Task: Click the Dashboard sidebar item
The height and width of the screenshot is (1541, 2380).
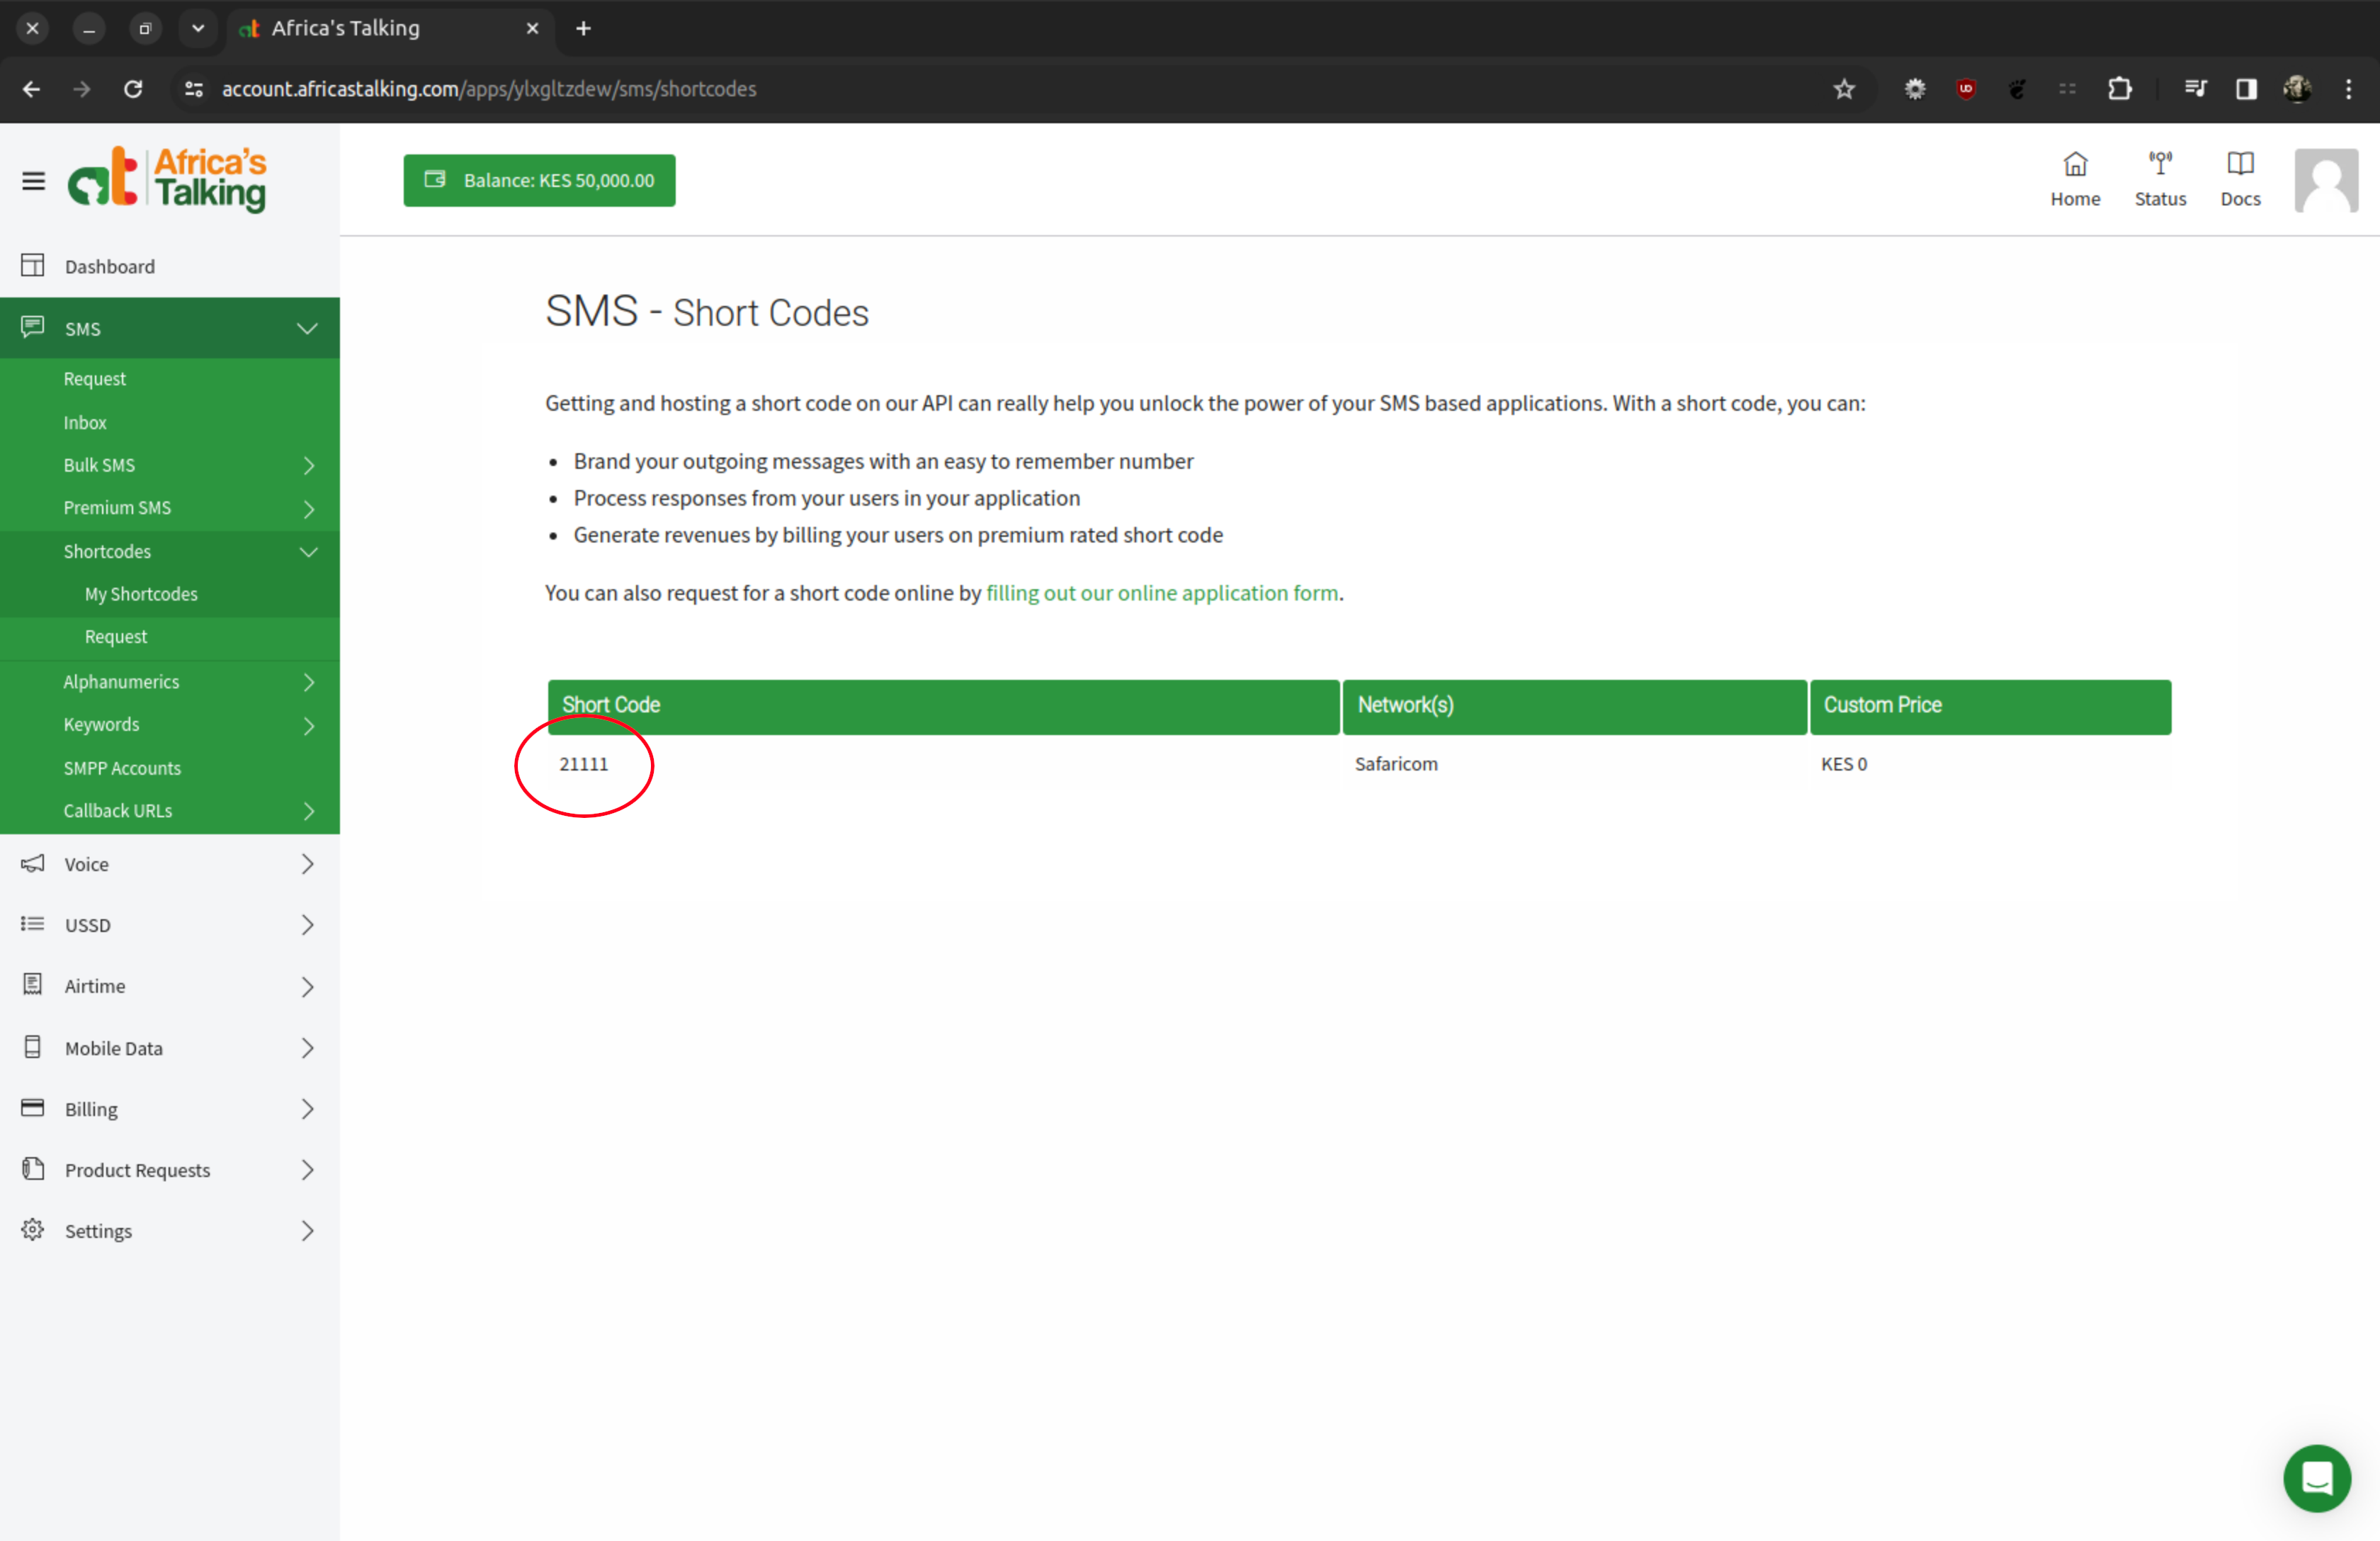Action: point(110,266)
